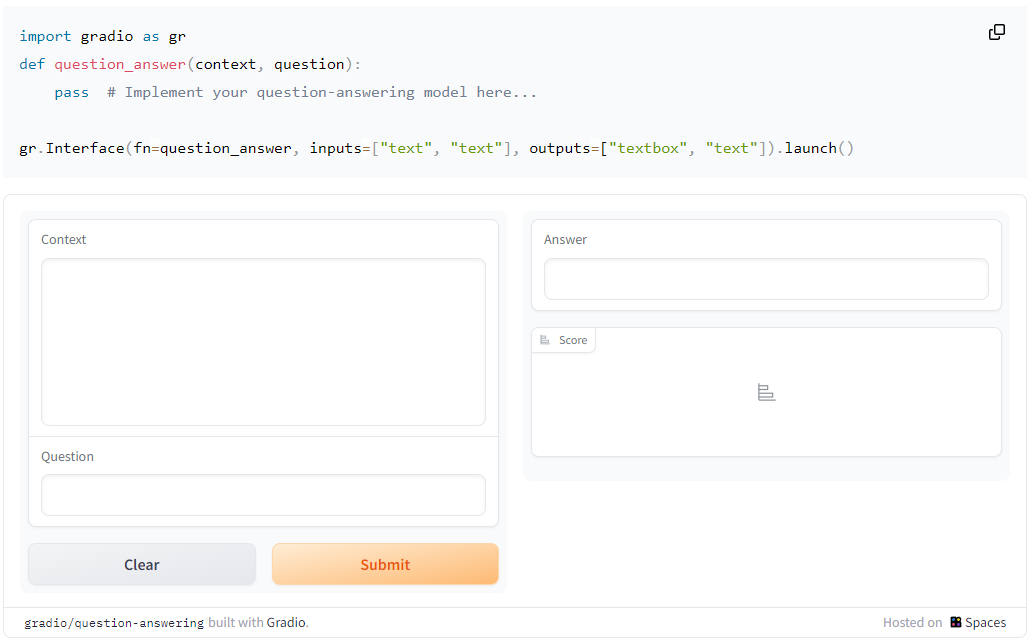Click the Answer field label
Image resolution: width=1032 pixels, height=642 pixels.
565,240
